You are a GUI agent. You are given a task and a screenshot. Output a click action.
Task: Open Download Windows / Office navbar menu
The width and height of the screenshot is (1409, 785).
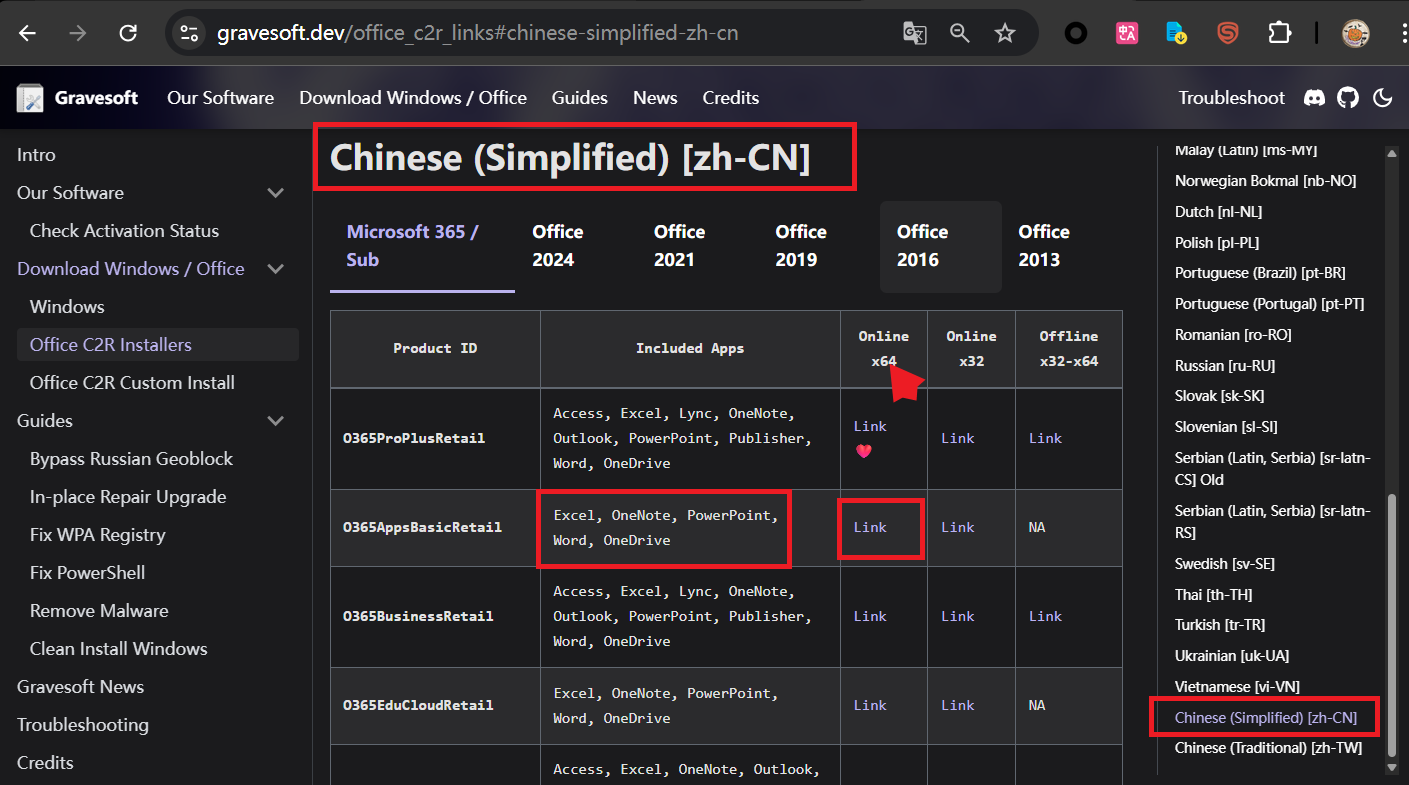413,98
